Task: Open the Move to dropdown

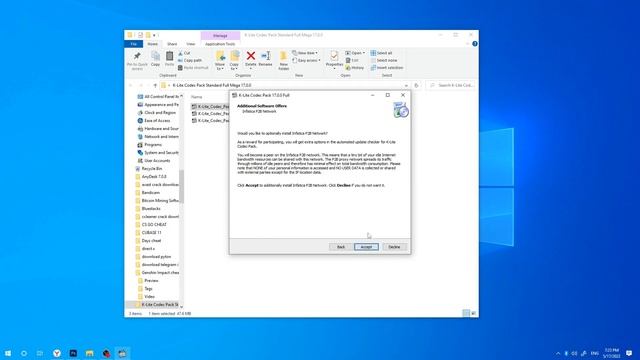Action: click(220, 60)
